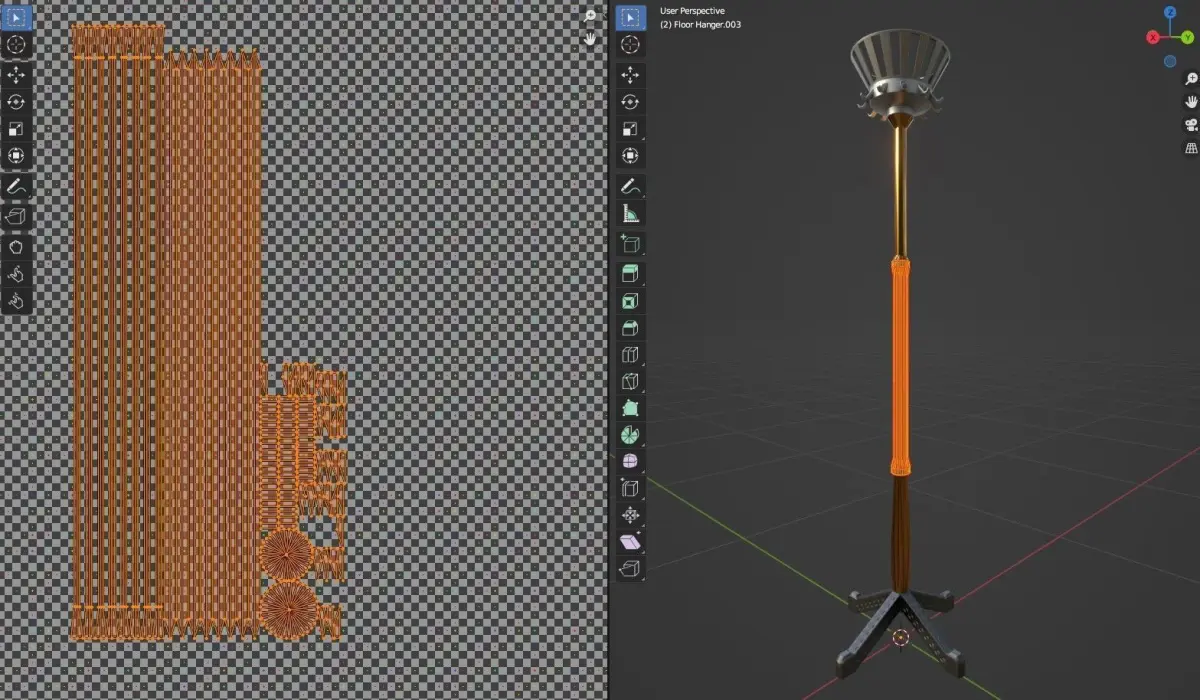Select the Annotate tool in the UV editor
The height and width of the screenshot is (700, 1200).
pyautogui.click(x=17, y=187)
